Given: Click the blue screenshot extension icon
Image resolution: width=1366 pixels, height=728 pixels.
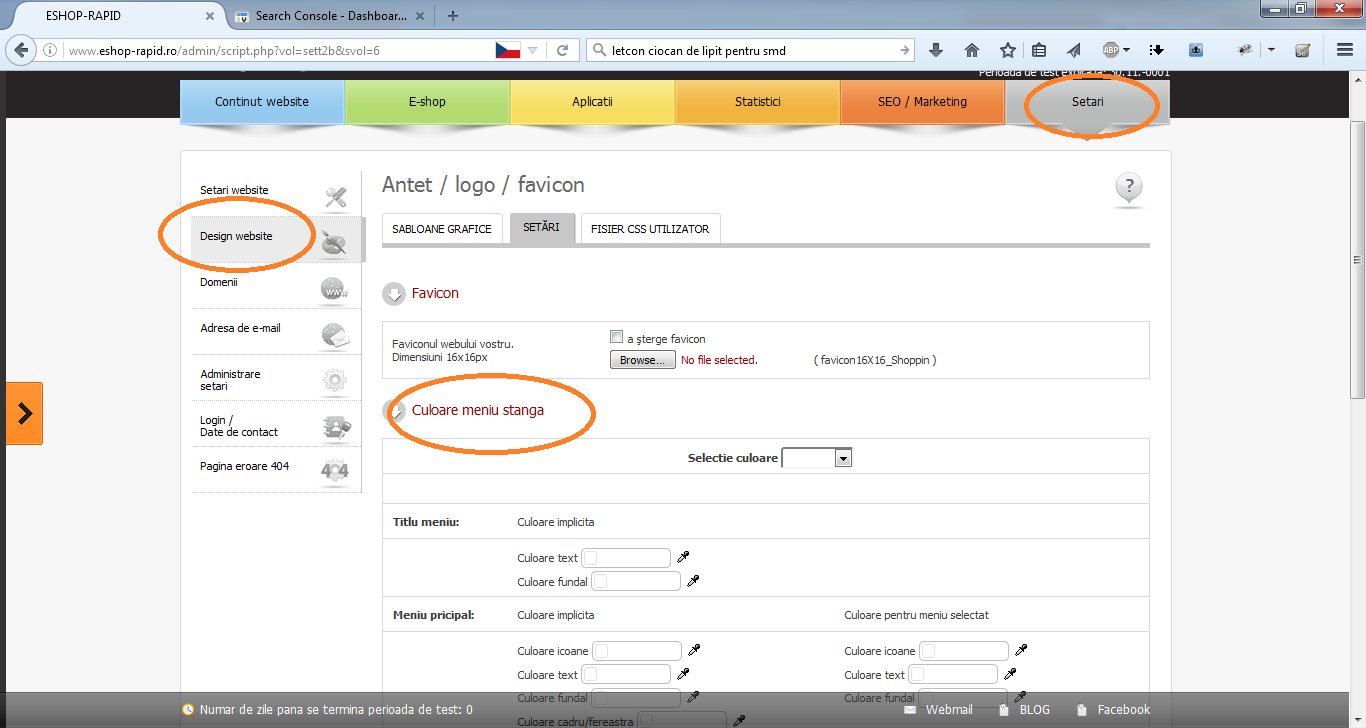Looking at the screenshot, I should pos(1196,50).
